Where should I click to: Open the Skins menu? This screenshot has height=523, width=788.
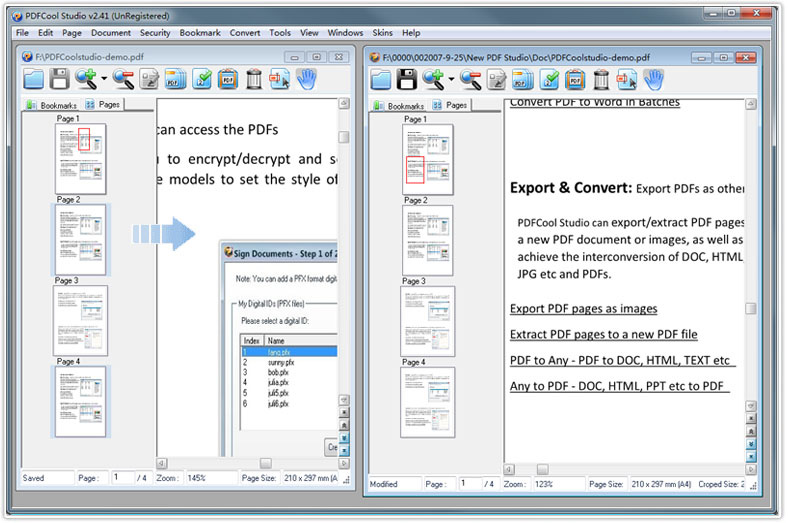(382, 33)
